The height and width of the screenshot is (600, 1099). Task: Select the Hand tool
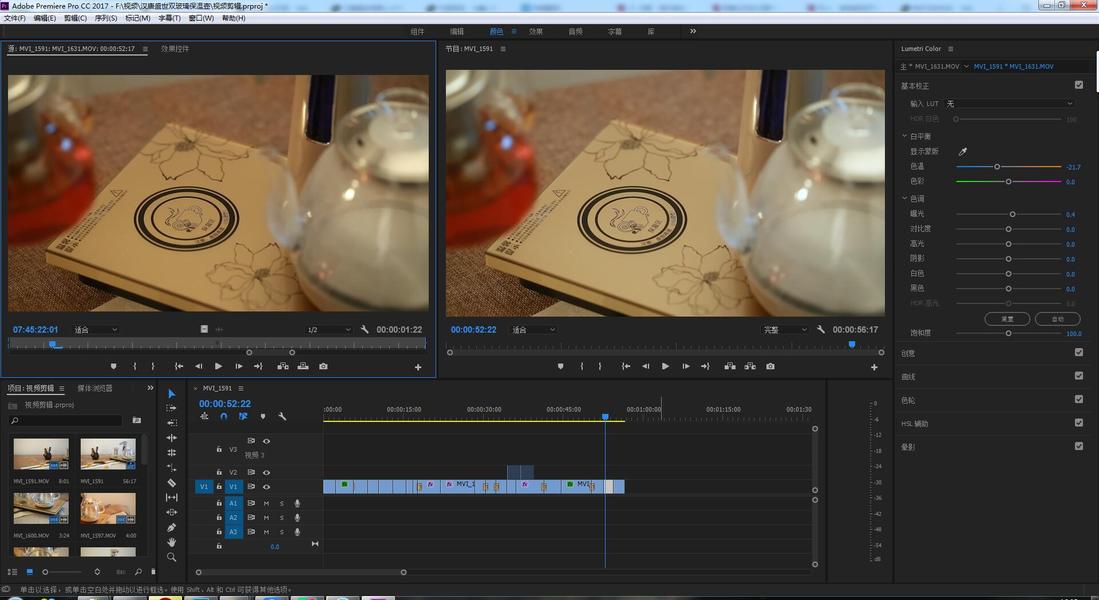(x=172, y=542)
